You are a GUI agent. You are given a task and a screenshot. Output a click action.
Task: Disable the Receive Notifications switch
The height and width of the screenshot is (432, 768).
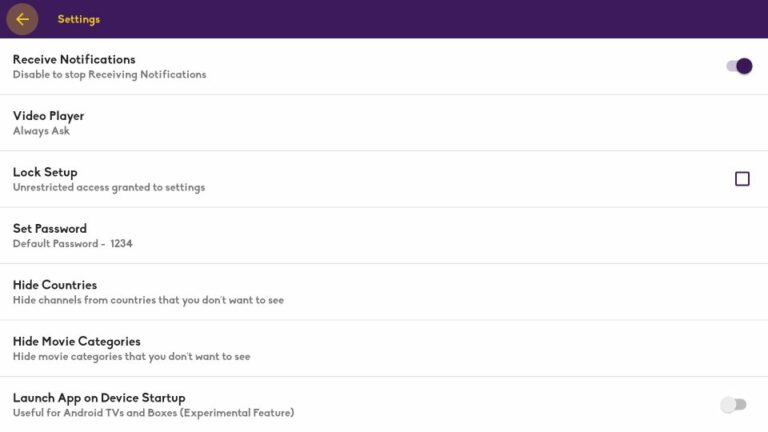[x=739, y=66]
